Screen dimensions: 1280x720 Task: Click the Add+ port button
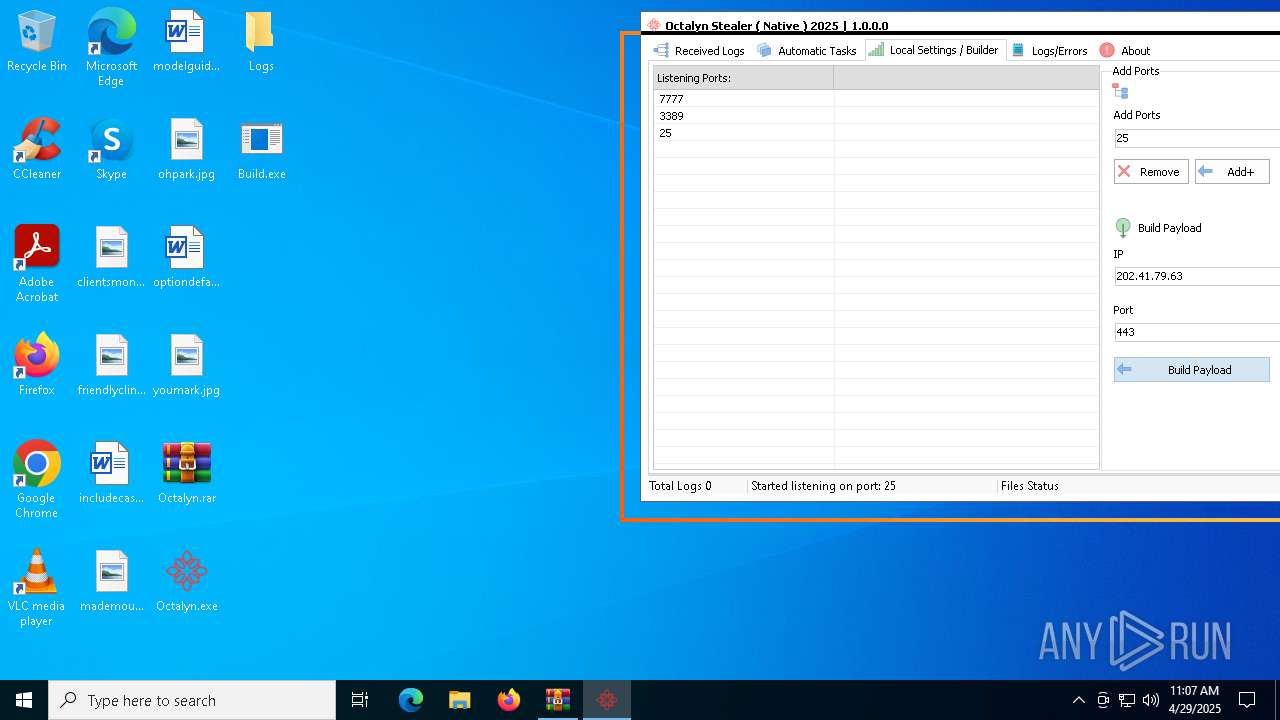[x=1232, y=172]
